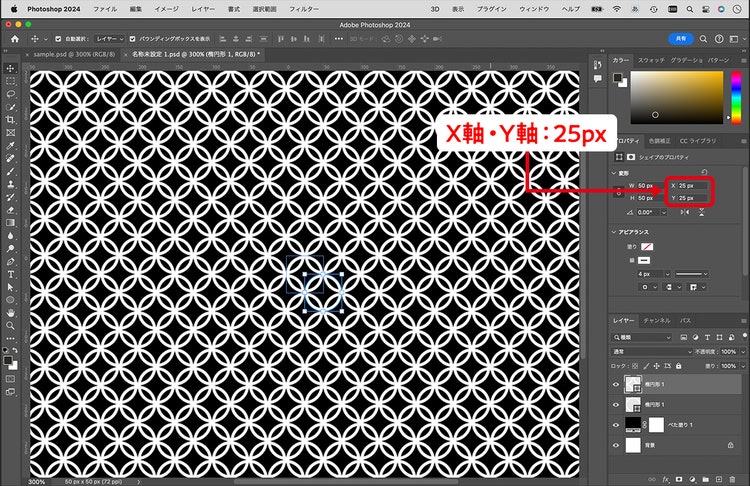Click the hue slider in Color panel
This screenshot has width=750, height=486.
[x=736, y=98]
